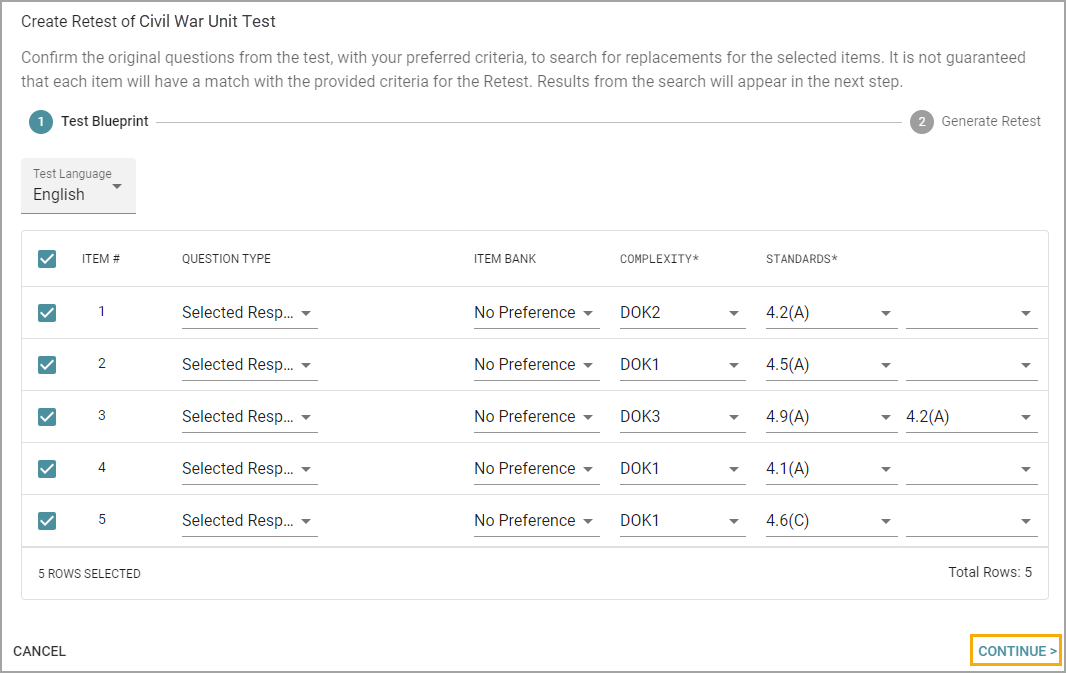Open empty second standards dropdown for item 1
This screenshot has height=673, width=1066.
click(972, 313)
